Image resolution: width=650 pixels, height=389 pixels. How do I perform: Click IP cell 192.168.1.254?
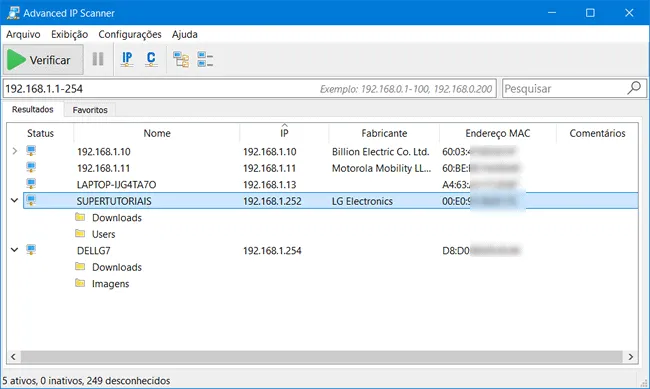pos(272,250)
